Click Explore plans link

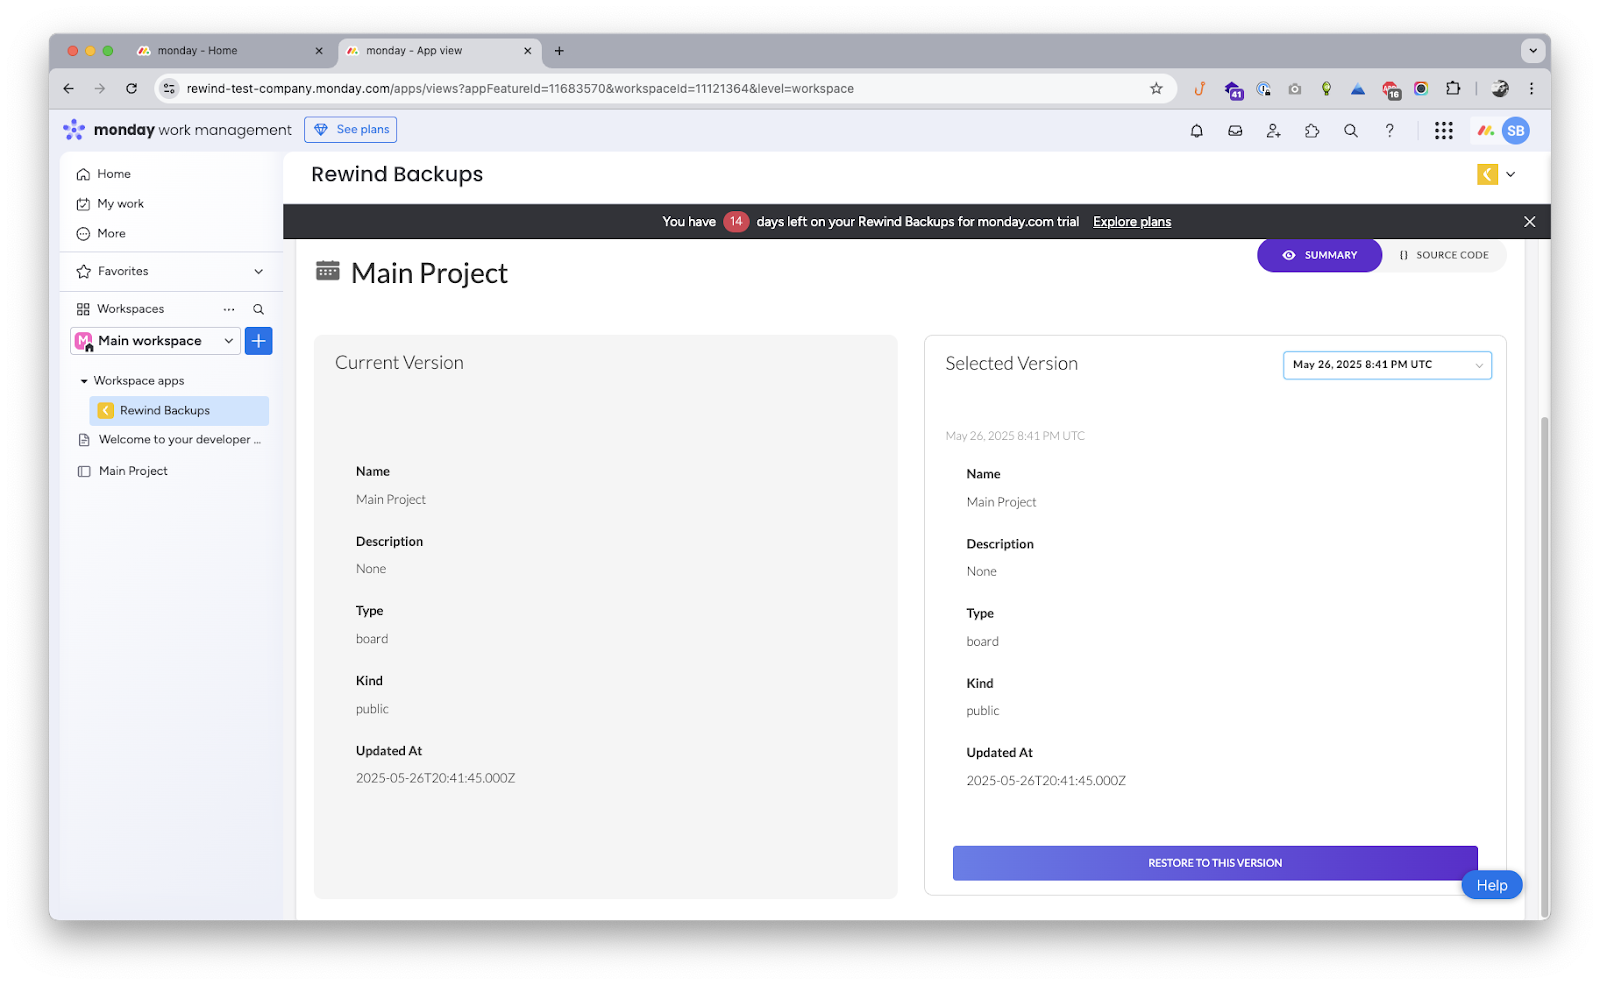click(1131, 222)
